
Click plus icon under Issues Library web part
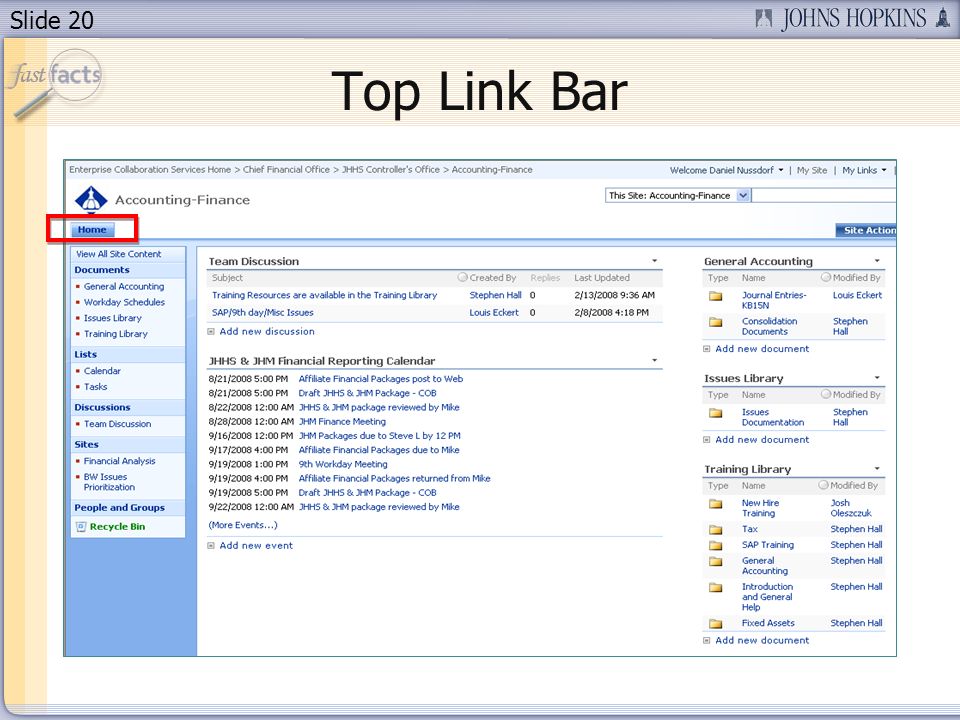[707, 440]
